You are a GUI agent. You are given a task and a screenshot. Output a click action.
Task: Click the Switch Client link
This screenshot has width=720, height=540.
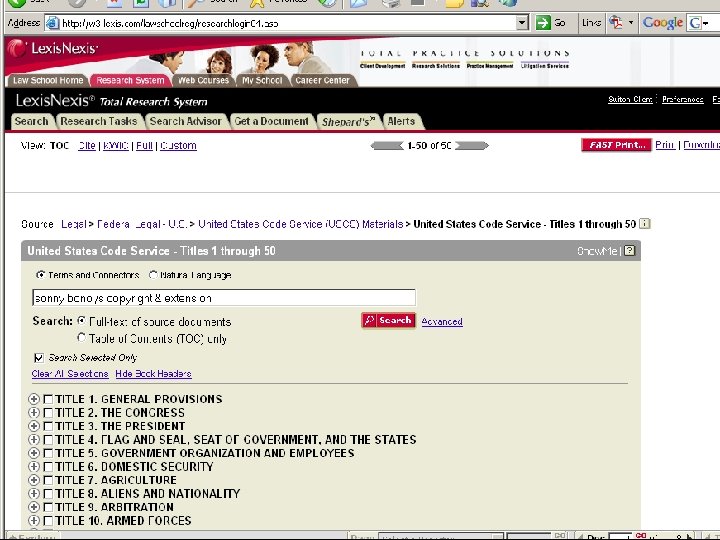point(630,99)
